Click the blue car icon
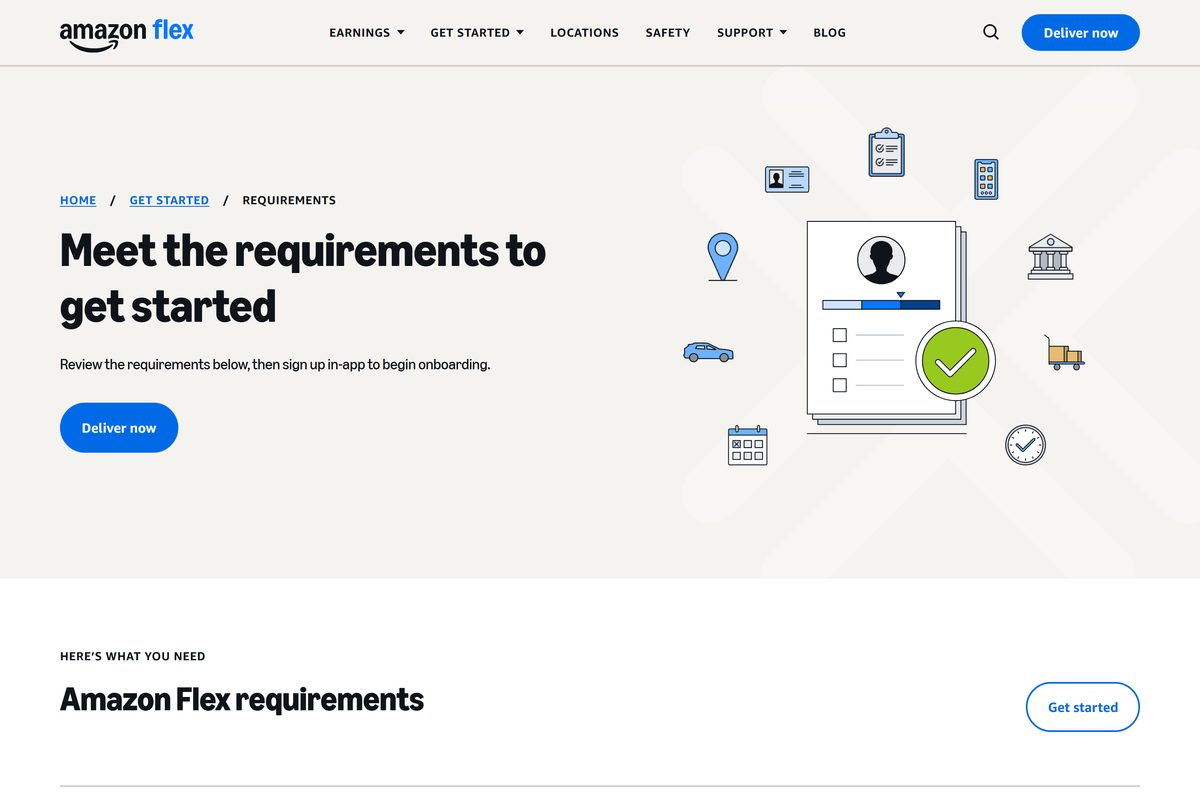The image size is (1200, 792). point(708,352)
